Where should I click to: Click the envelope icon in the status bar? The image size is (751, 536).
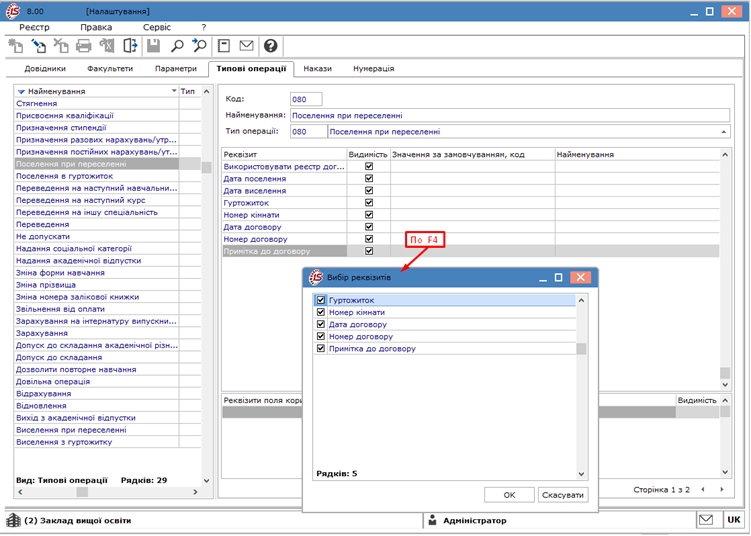tap(706, 520)
